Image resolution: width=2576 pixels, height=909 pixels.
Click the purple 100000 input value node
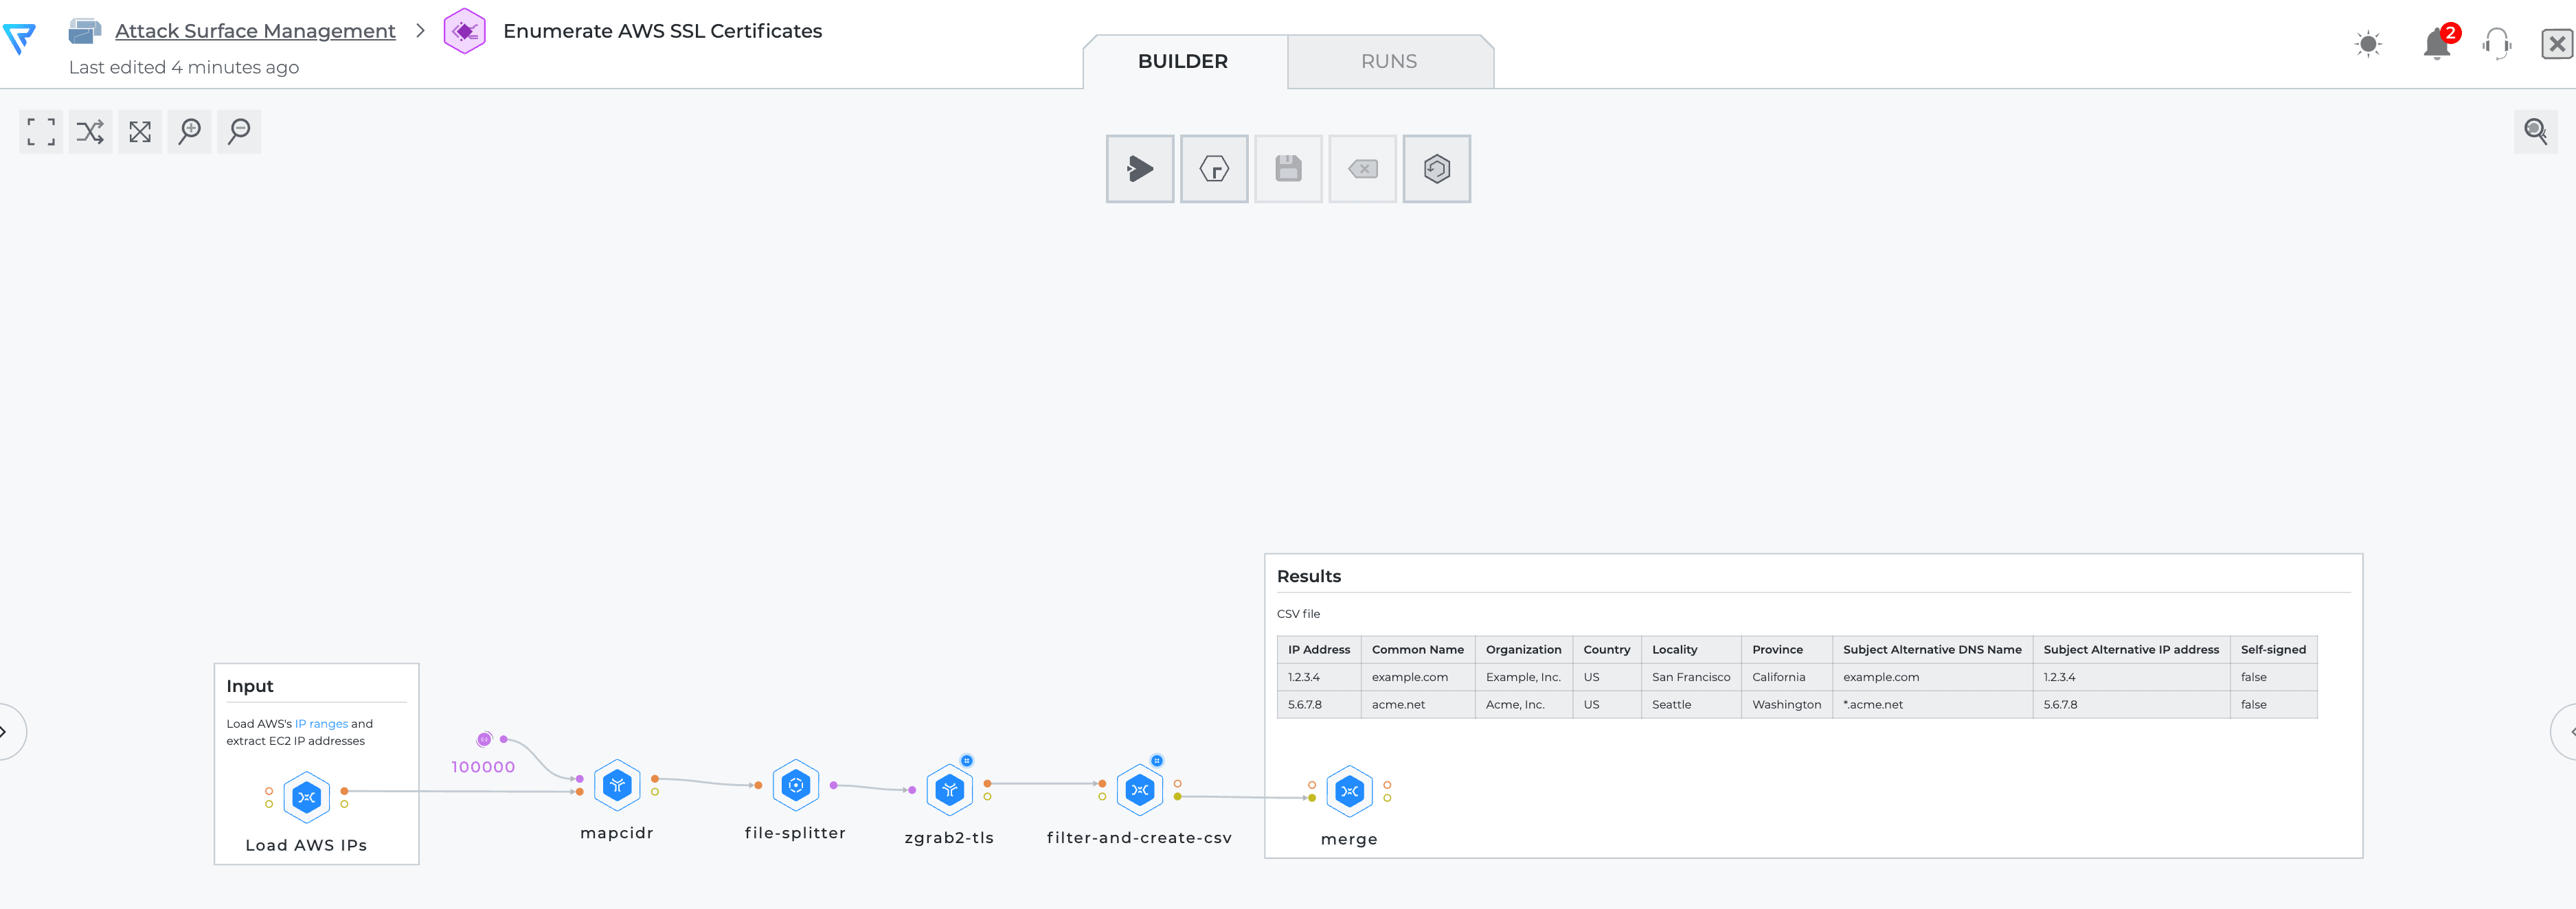(x=484, y=739)
